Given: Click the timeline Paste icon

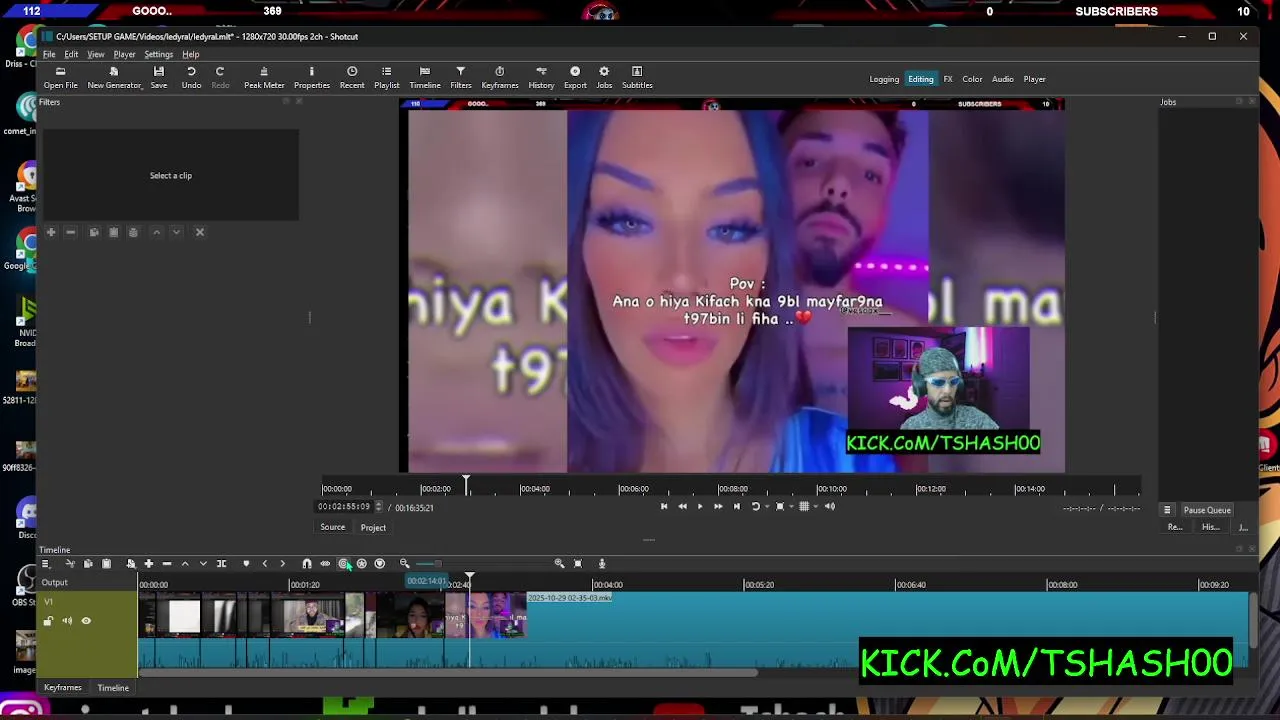Looking at the screenshot, I should point(106,564).
